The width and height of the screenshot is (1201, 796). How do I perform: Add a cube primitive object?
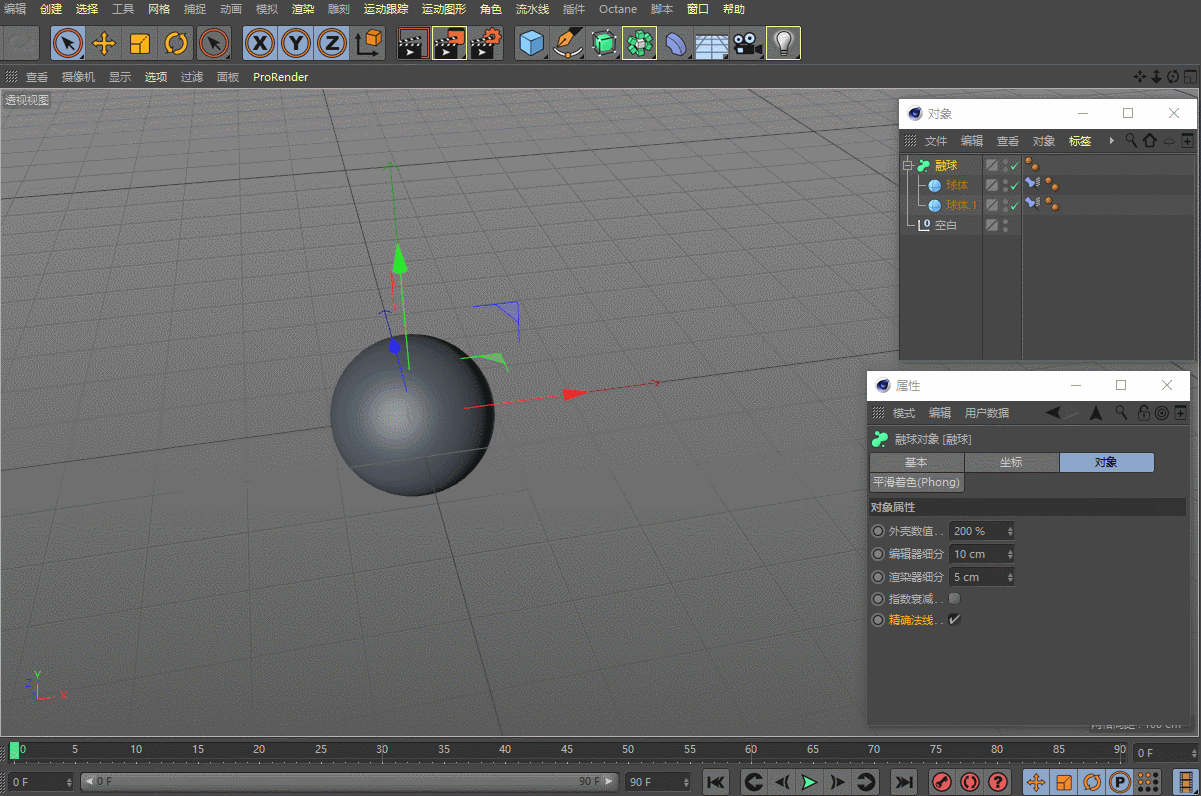[x=532, y=43]
